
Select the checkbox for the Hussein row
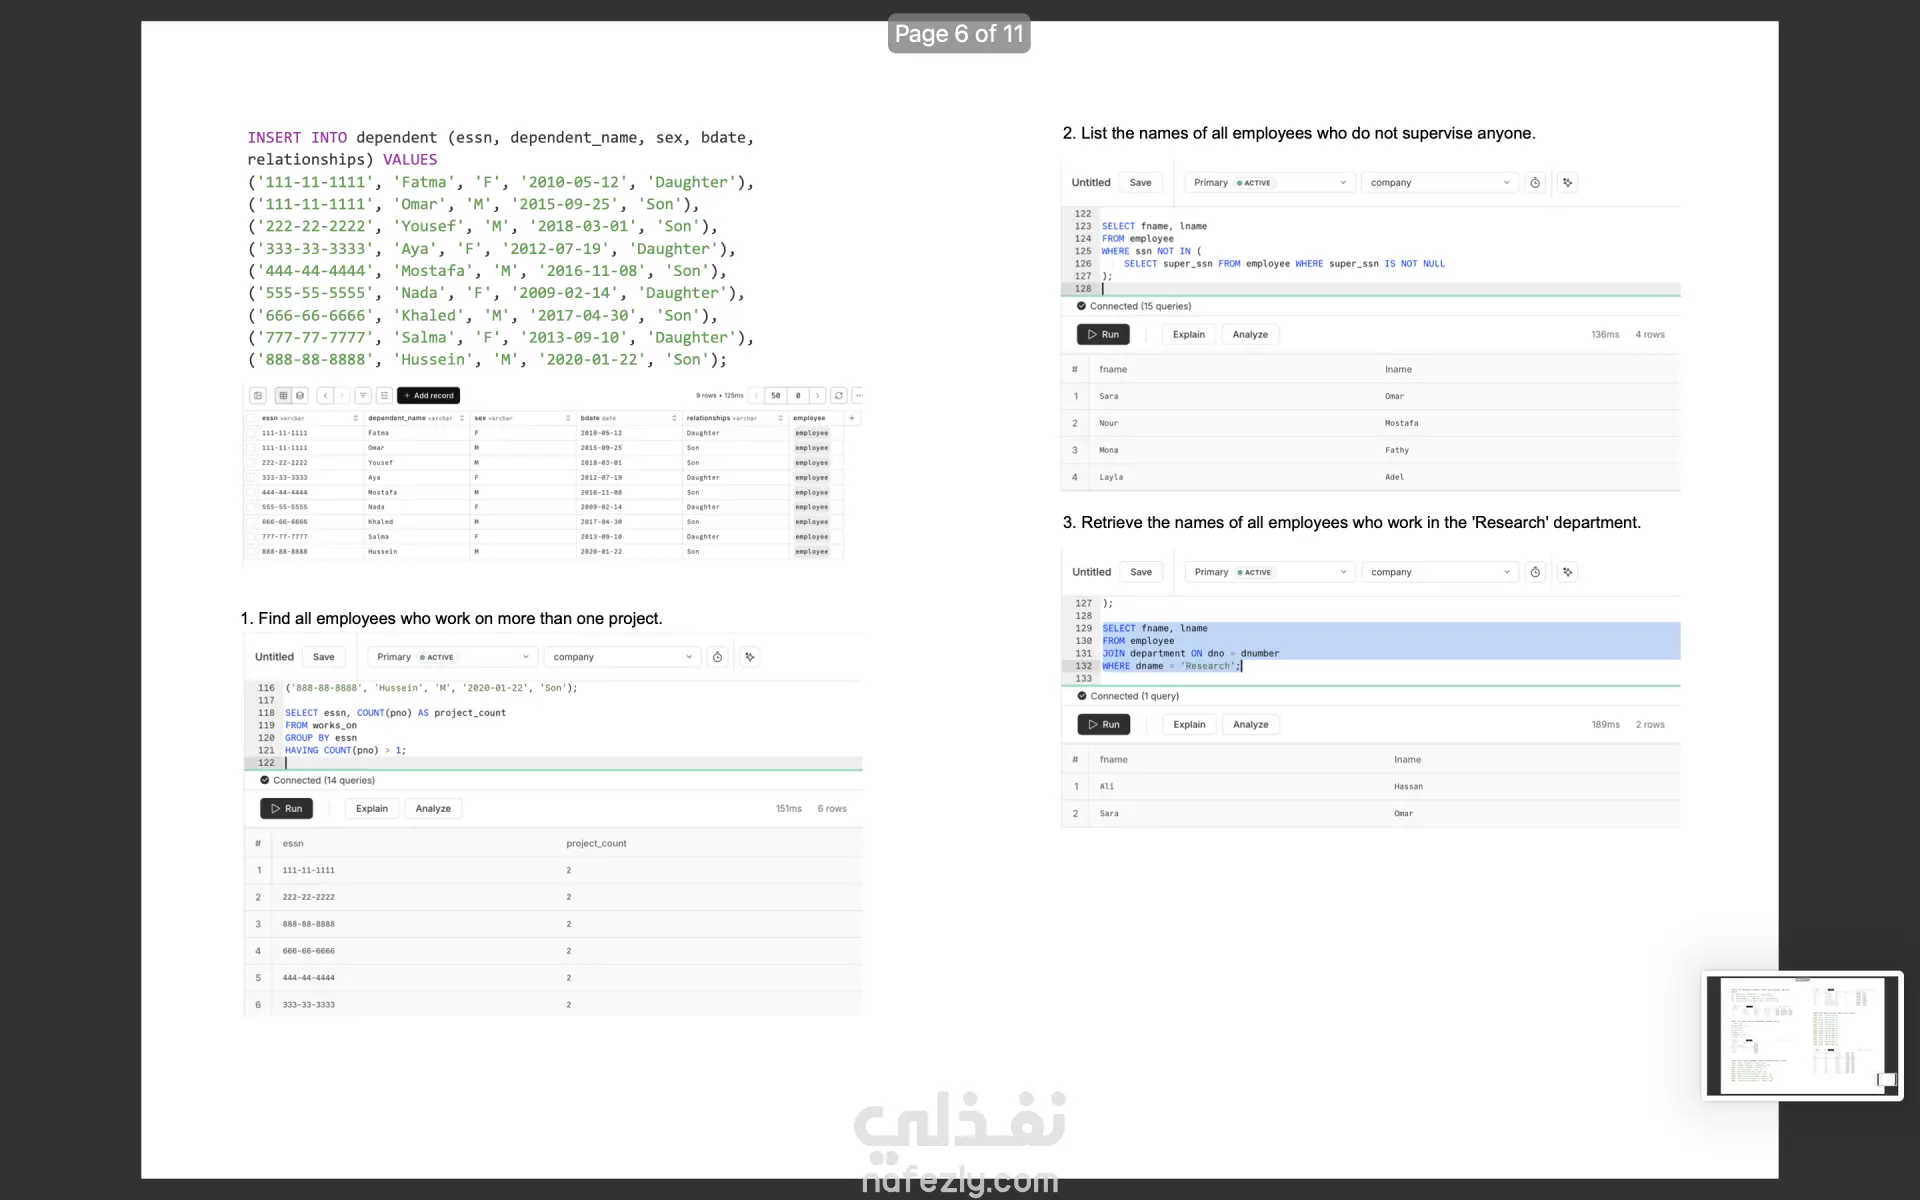pyautogui.click(x=252, y=551)
